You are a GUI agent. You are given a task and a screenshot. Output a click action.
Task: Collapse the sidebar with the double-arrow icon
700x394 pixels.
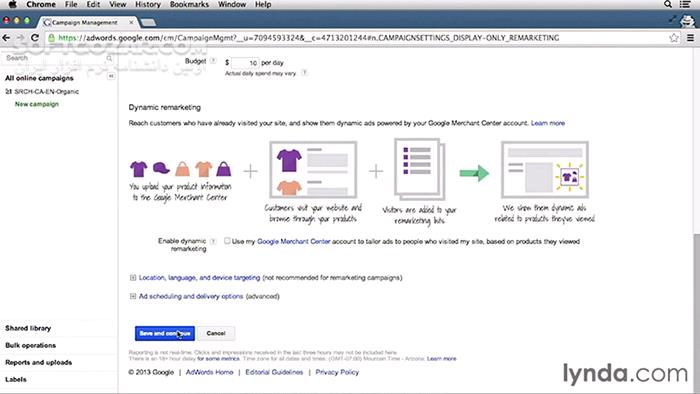[111, 76]
